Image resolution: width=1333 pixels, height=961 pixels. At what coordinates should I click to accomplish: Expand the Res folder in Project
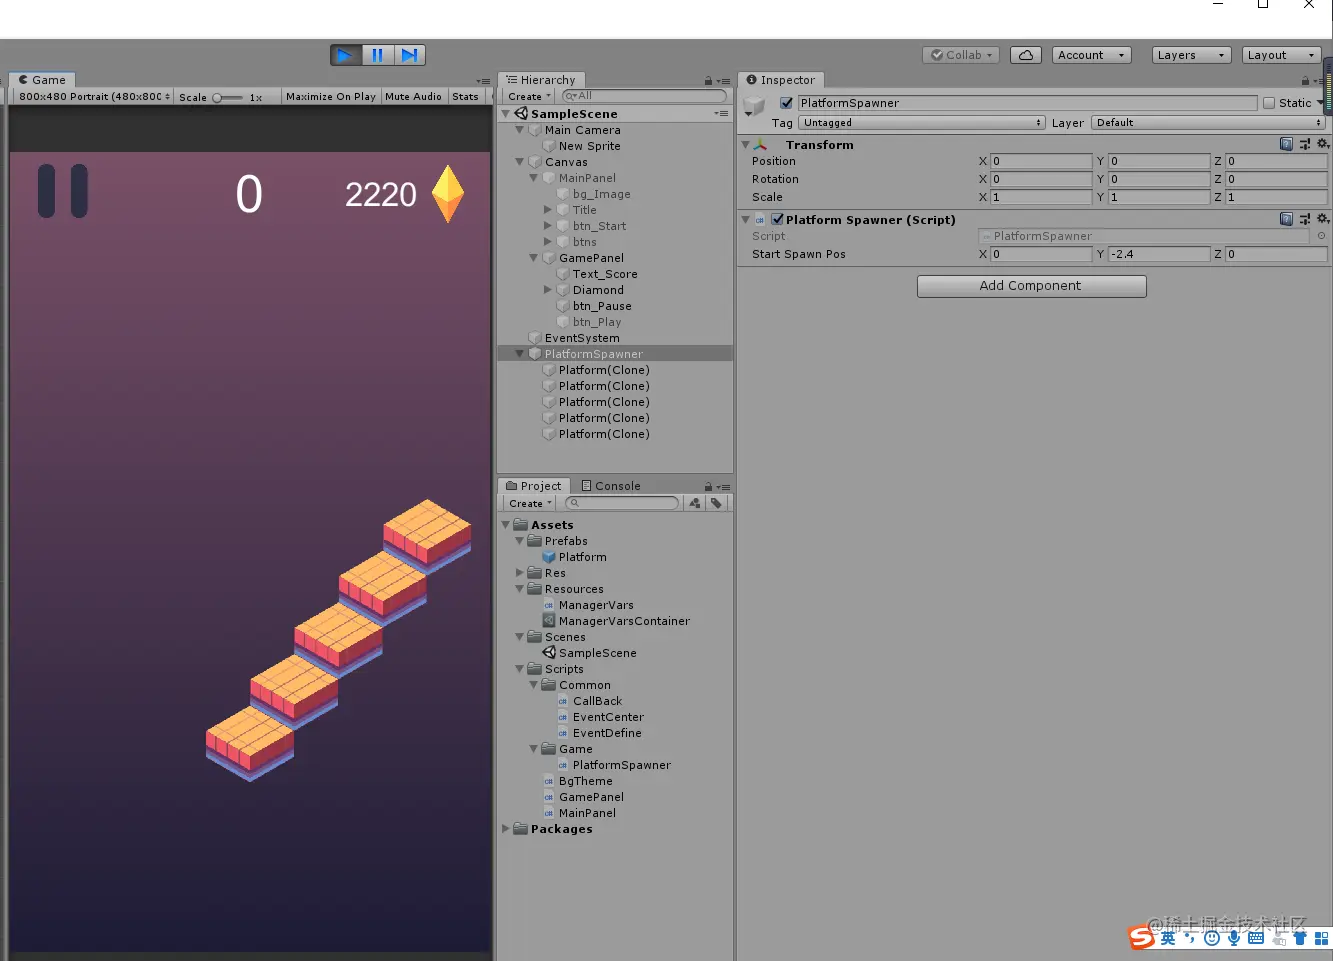520,573
